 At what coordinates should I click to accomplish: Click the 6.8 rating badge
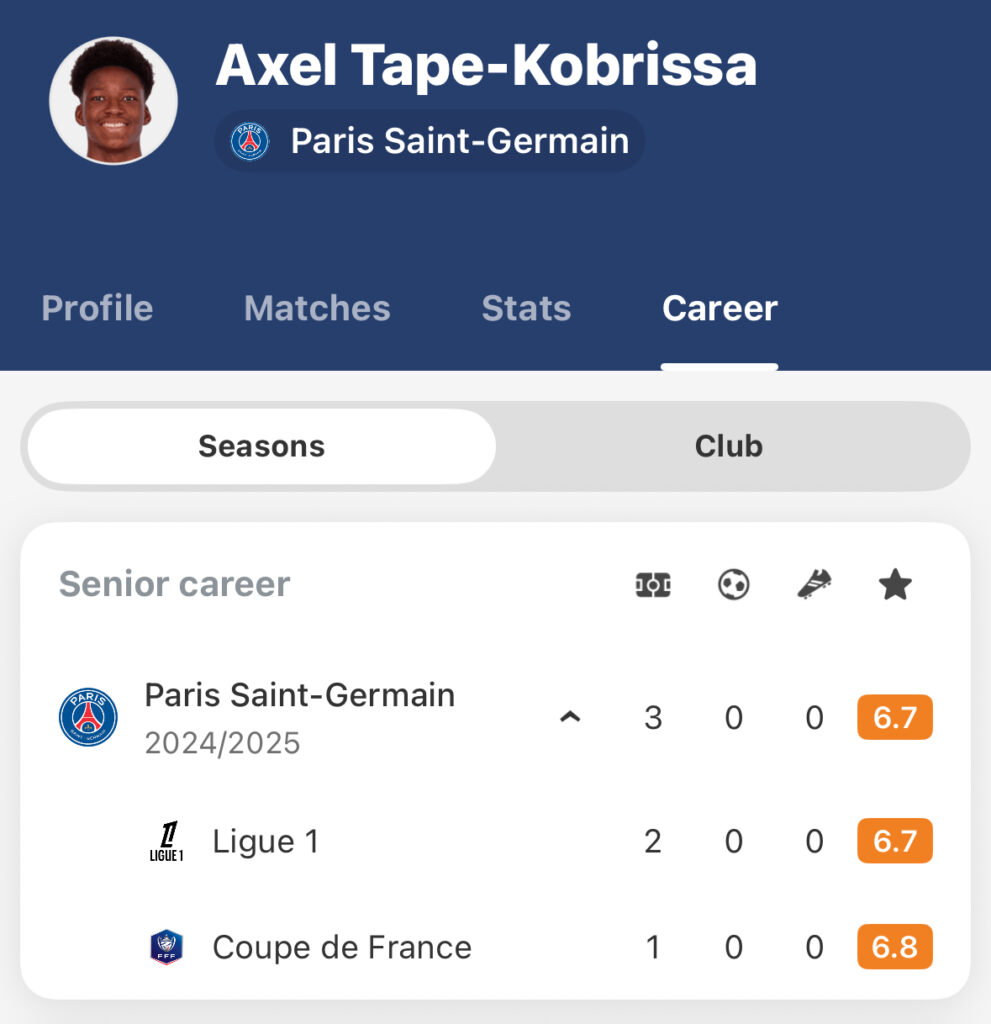[x=894, y=947]
